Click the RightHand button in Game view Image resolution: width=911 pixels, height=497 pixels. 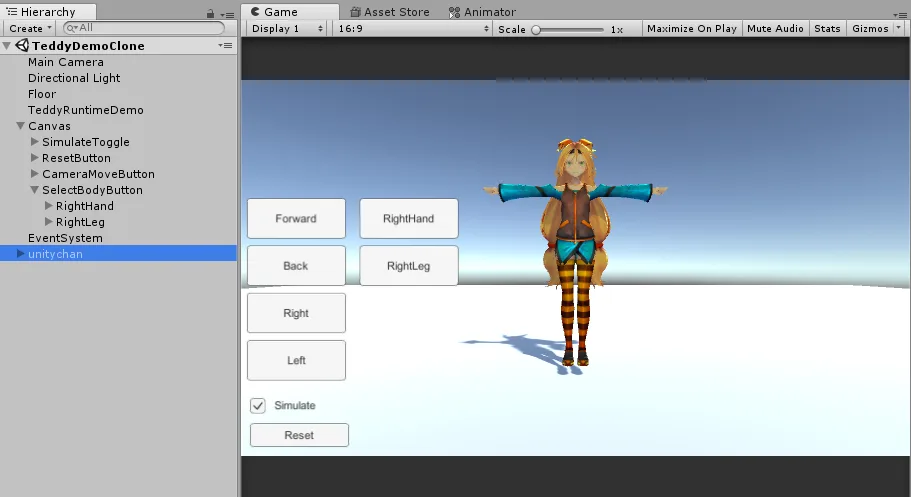(408, 219)
